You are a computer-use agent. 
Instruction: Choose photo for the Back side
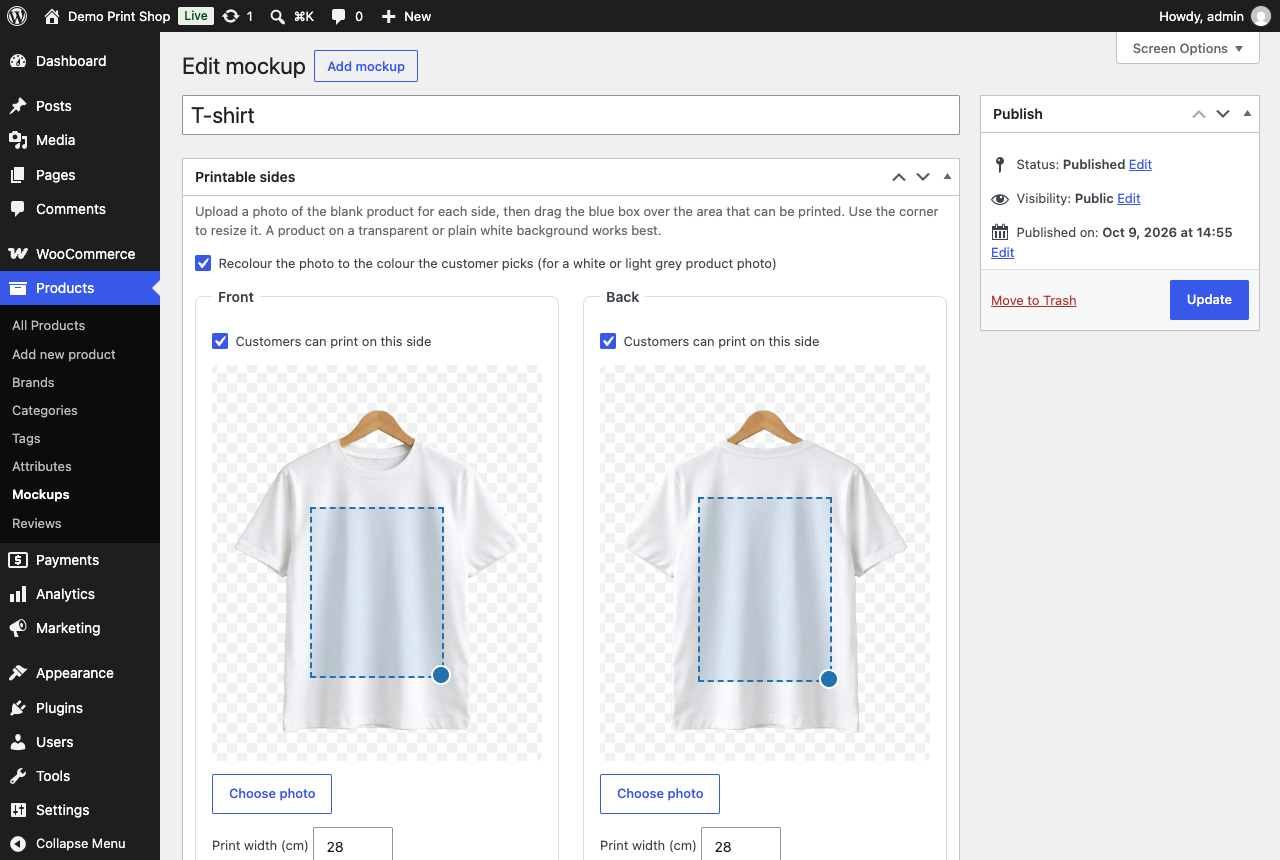[660, 794]
